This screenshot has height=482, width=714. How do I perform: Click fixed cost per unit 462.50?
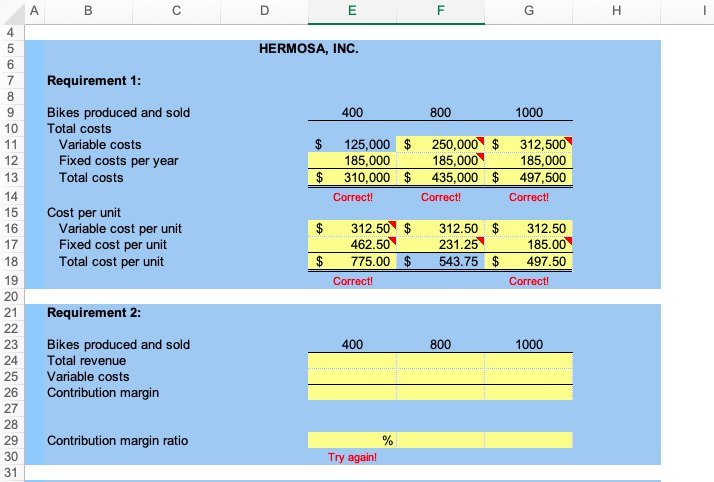352,245
